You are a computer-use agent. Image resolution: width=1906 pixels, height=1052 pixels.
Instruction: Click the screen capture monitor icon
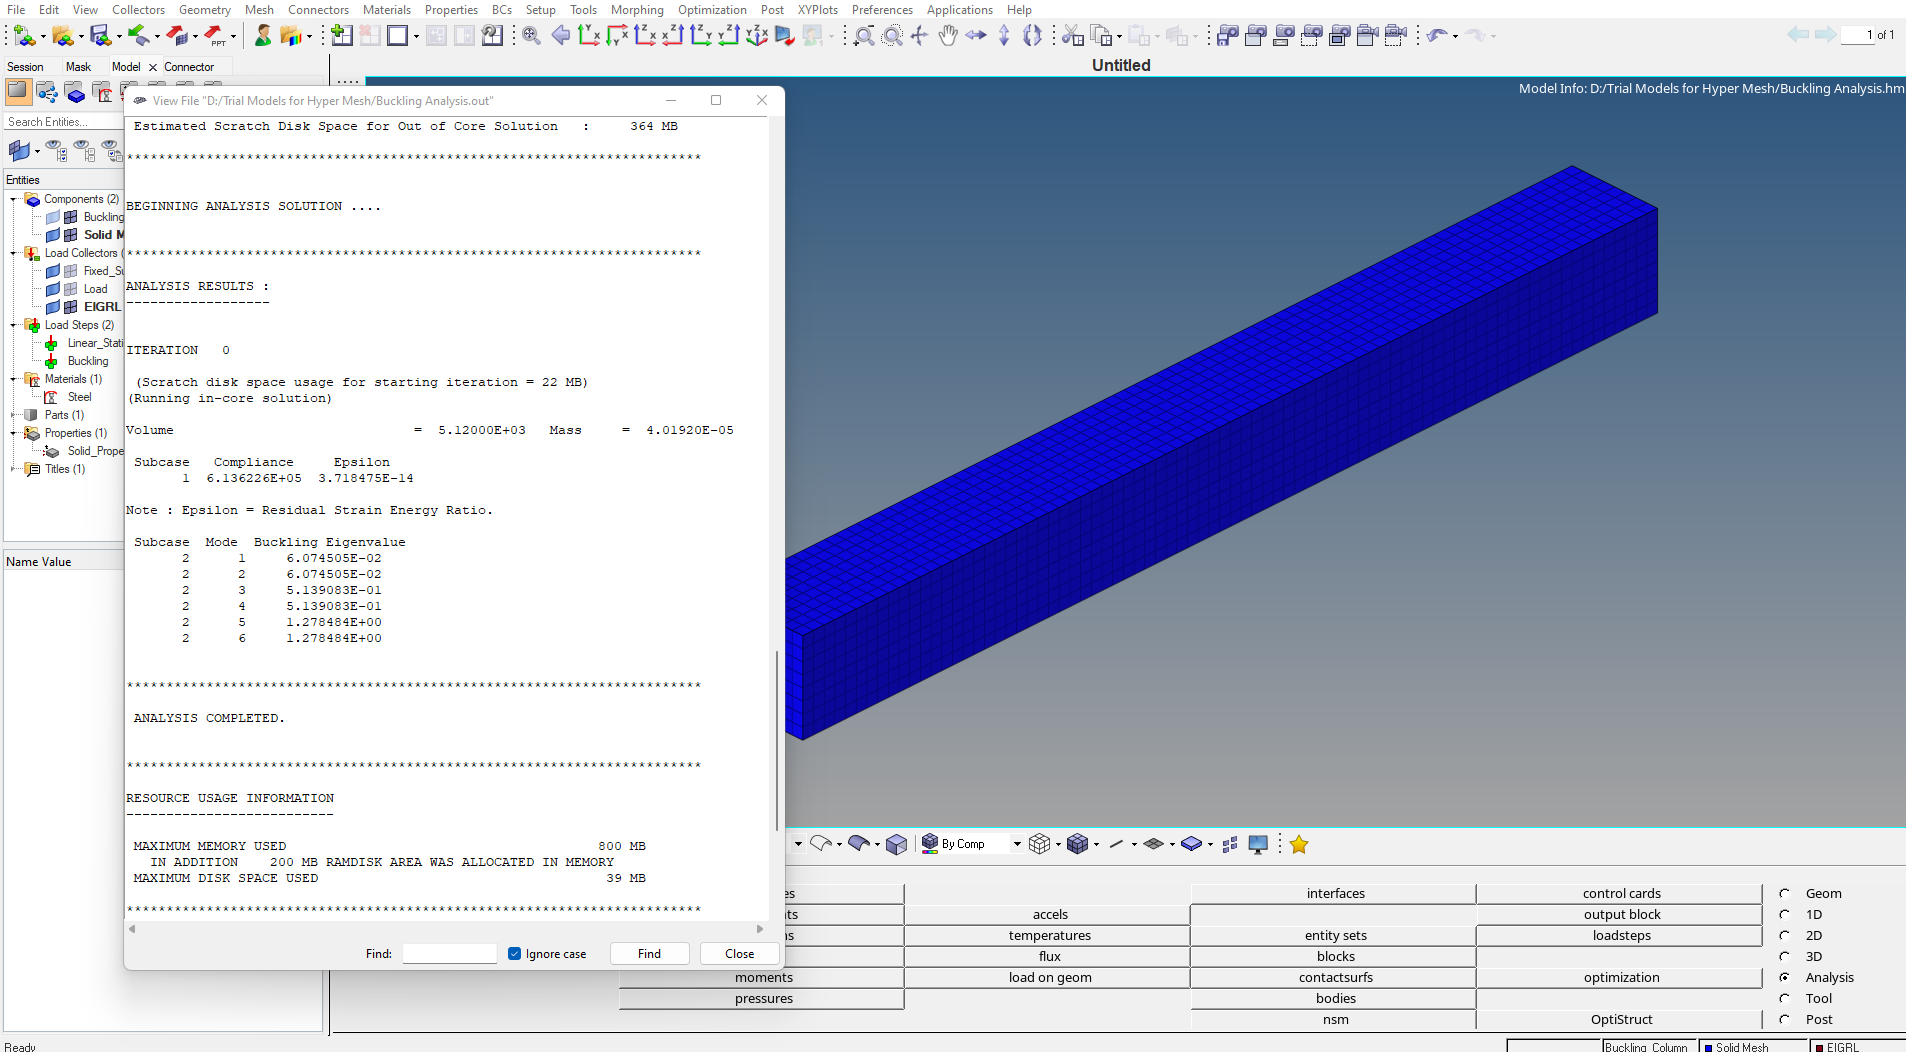click(x=1258, y=844)
